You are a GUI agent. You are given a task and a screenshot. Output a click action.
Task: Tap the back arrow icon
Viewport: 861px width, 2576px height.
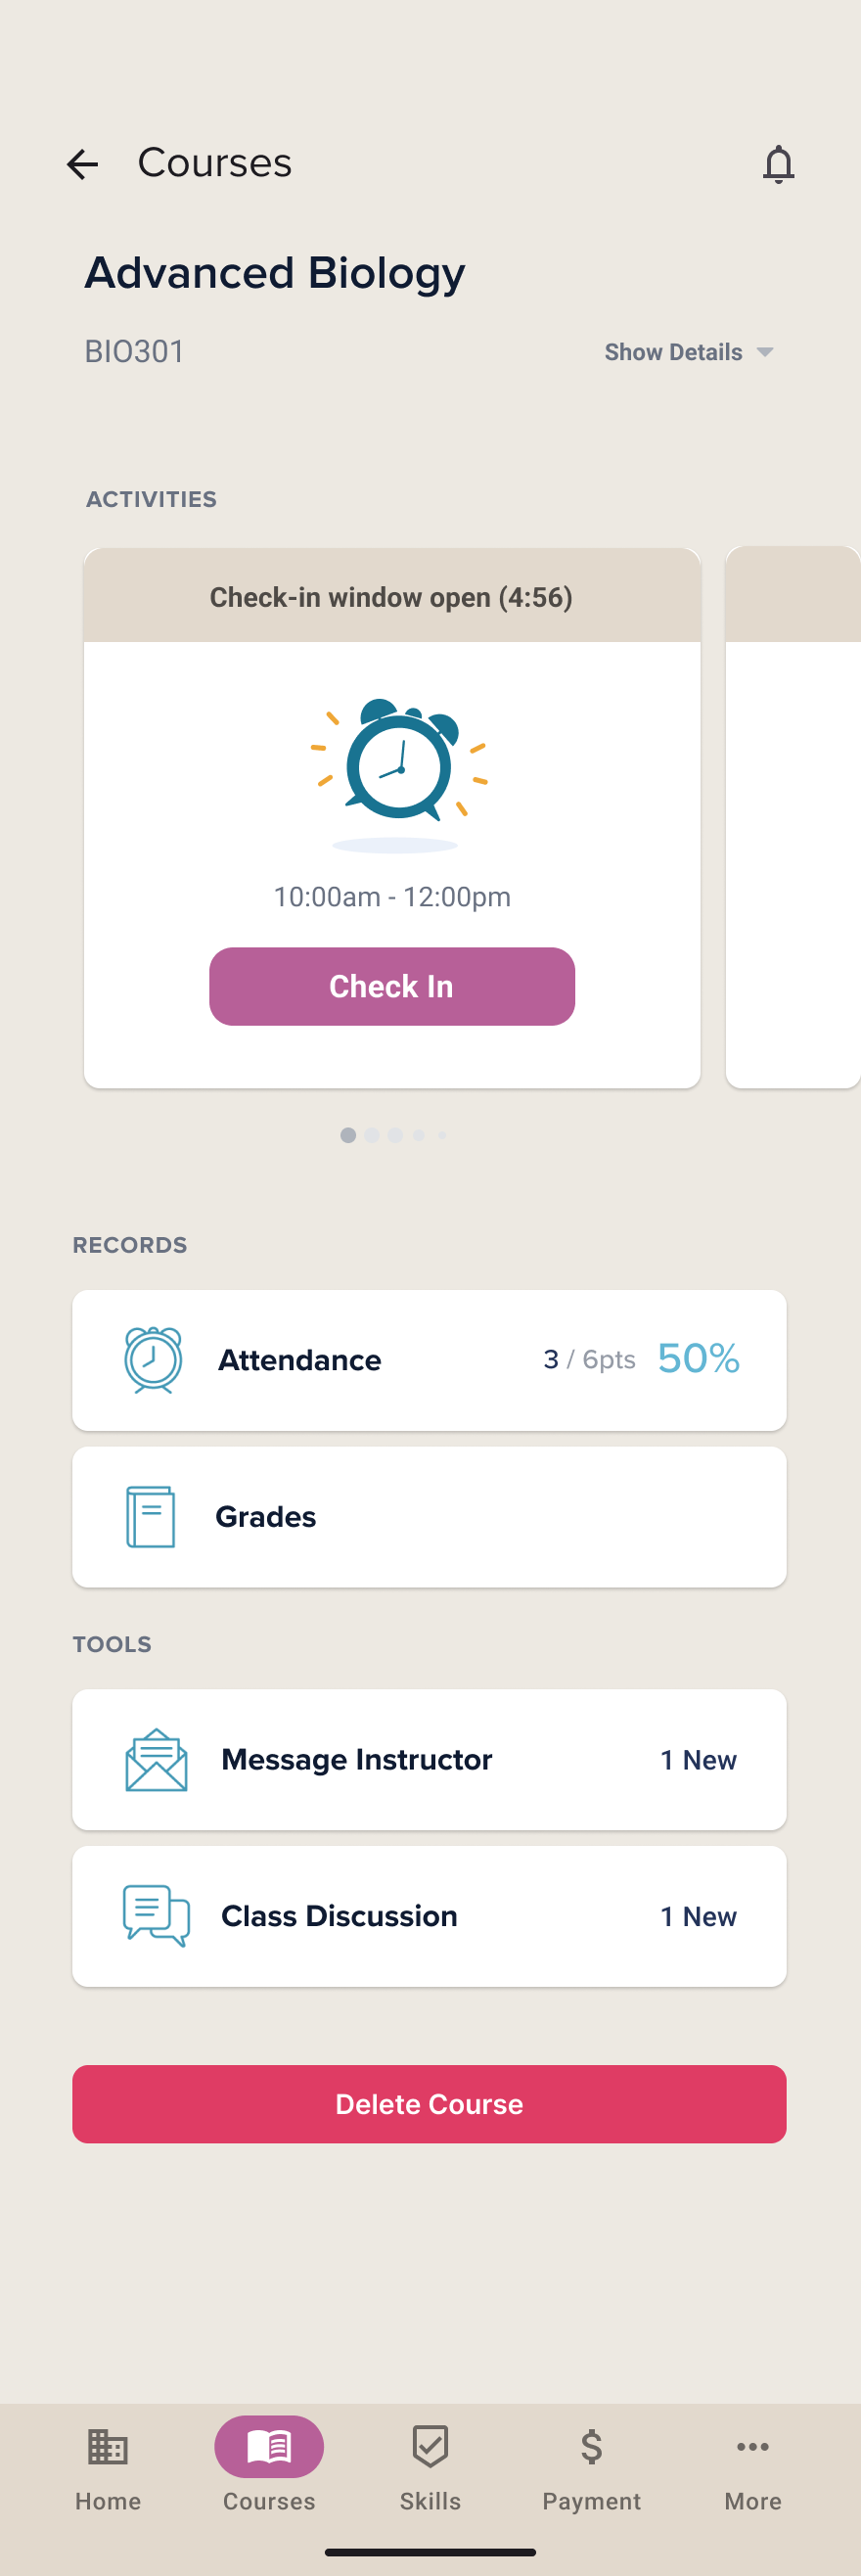tap(82, 164)
